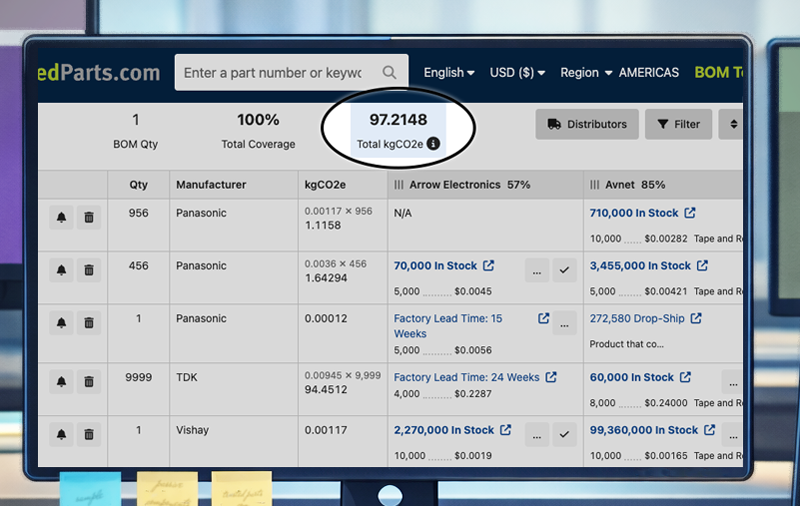Open the 3,455,000 In Stock link
Viewport: 800px width, 506px height.
click(640, 266)
